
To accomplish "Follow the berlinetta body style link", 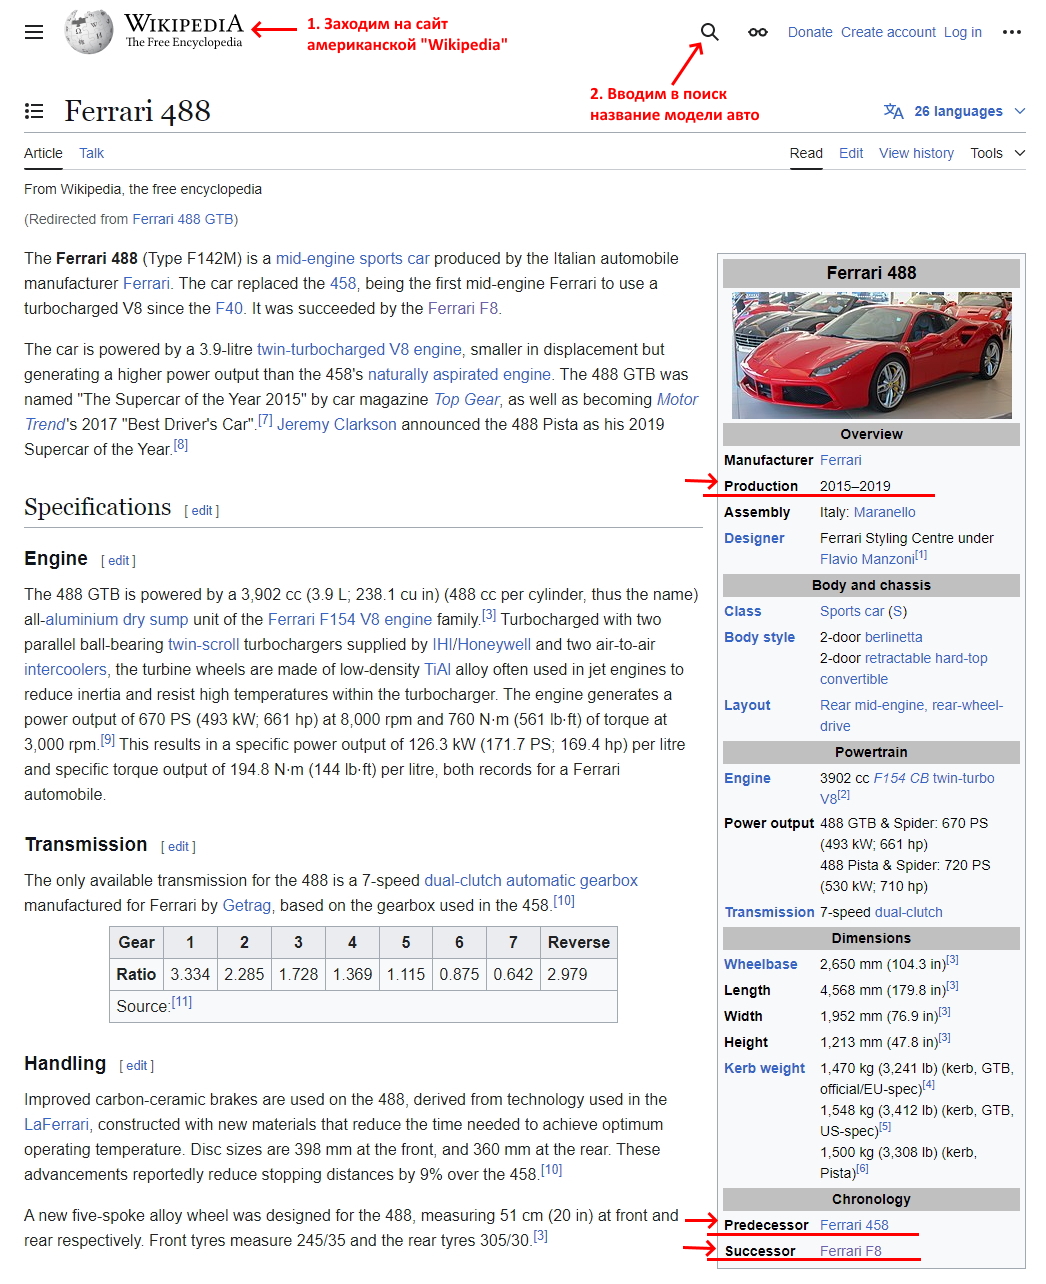I will pos(894,637).
